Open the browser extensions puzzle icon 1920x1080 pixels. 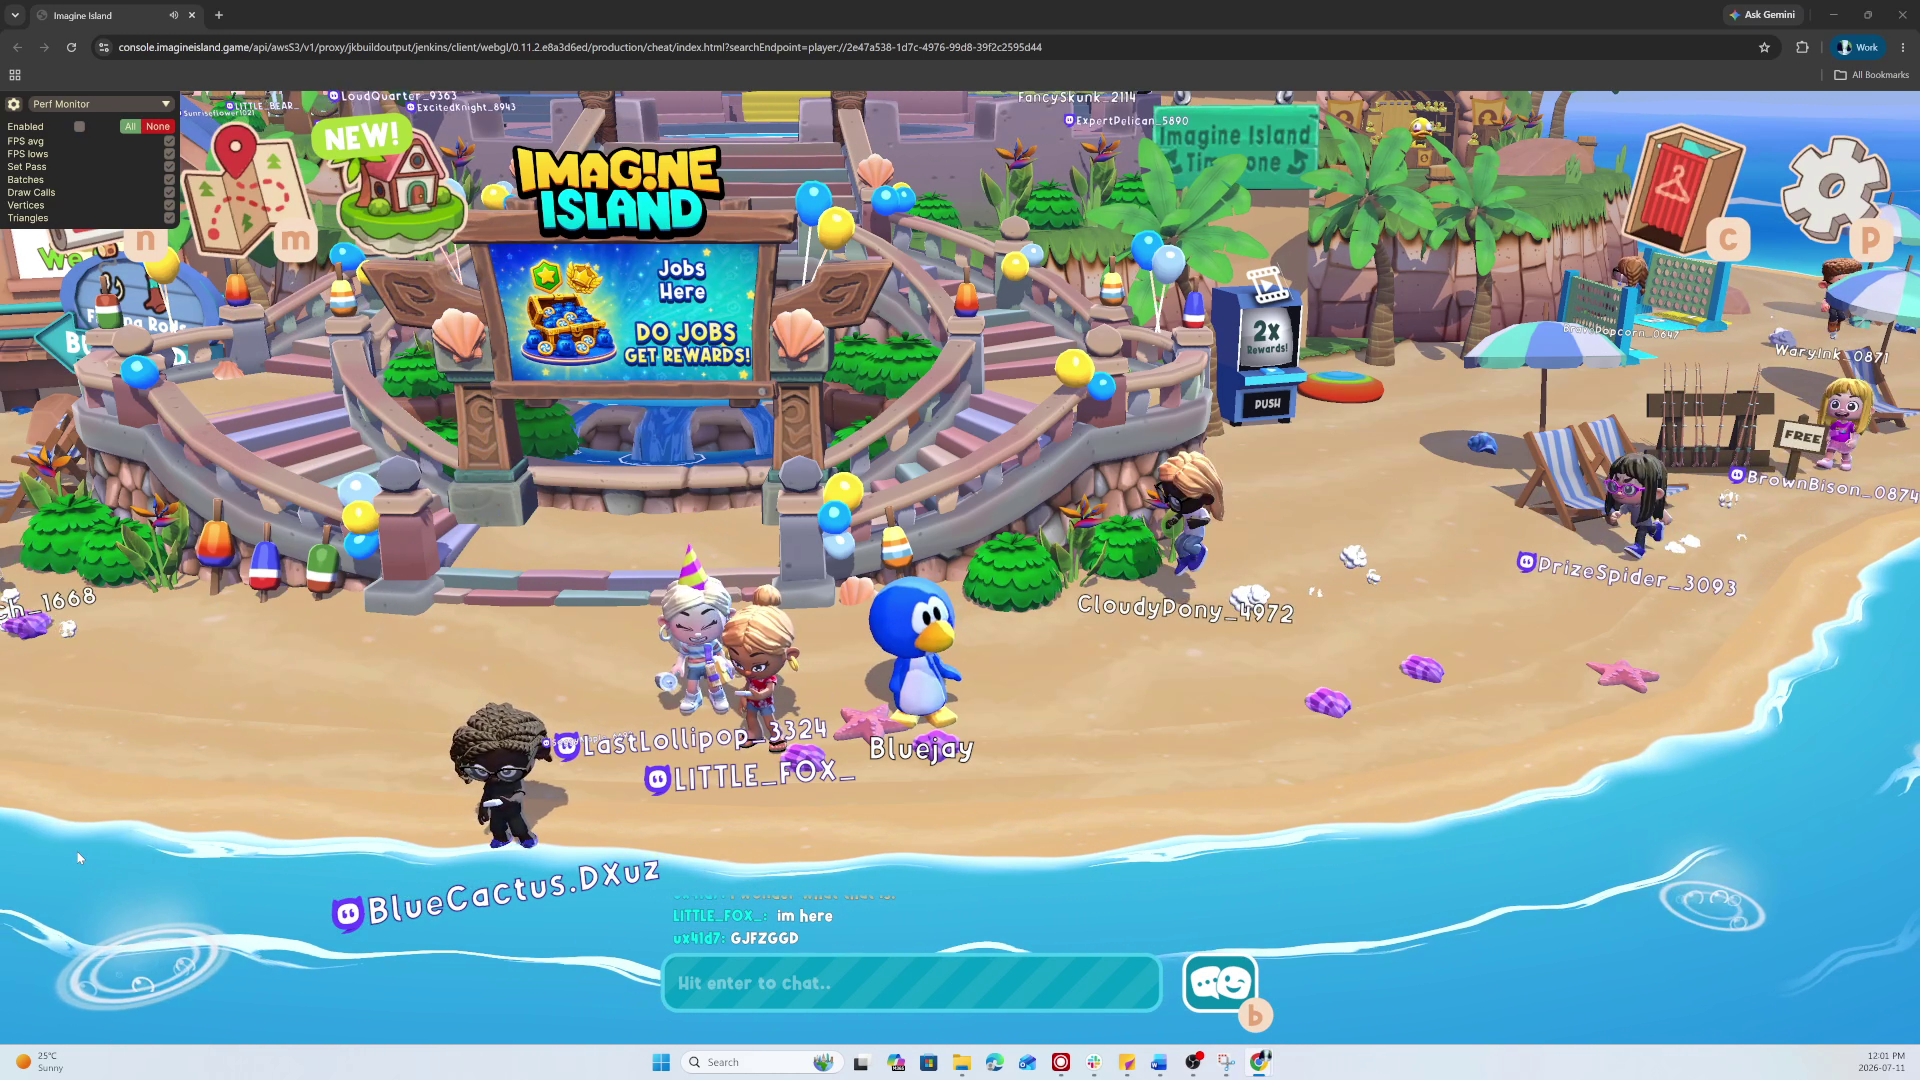click(x=1802, y=47)
